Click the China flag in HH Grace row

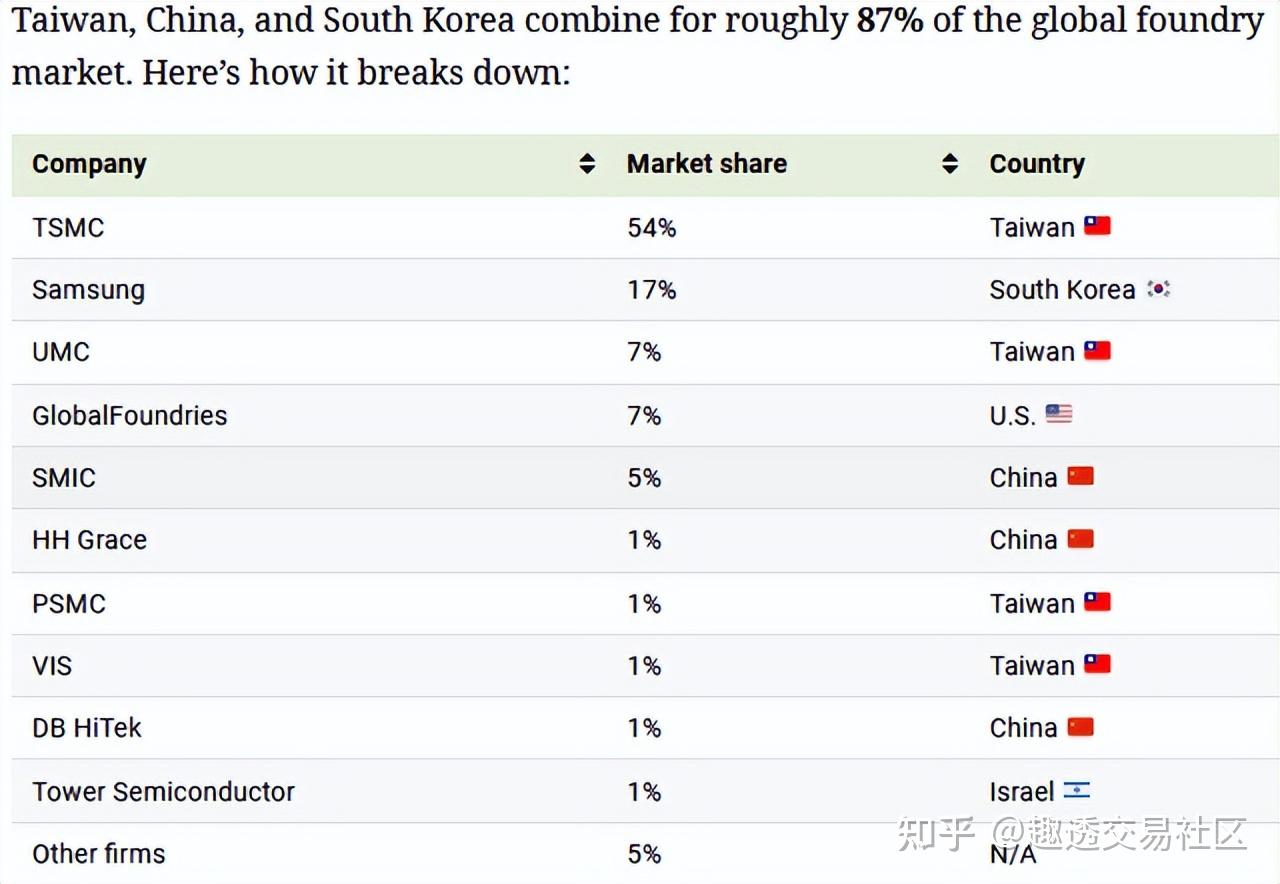[x=1080, y=539]
